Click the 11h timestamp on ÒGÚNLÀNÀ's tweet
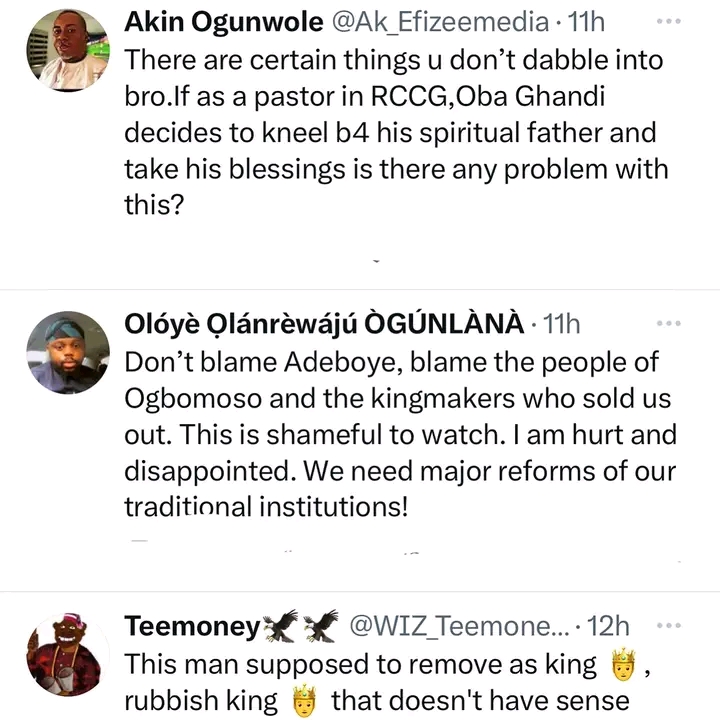The height and width of the screenshot is (720, 720). [x=559, y=323]
